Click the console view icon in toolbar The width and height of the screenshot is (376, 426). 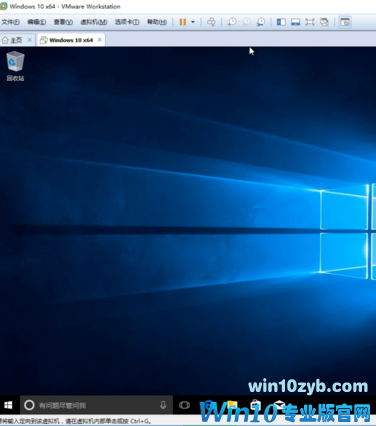pyautogui.click(x=345, y=22)
